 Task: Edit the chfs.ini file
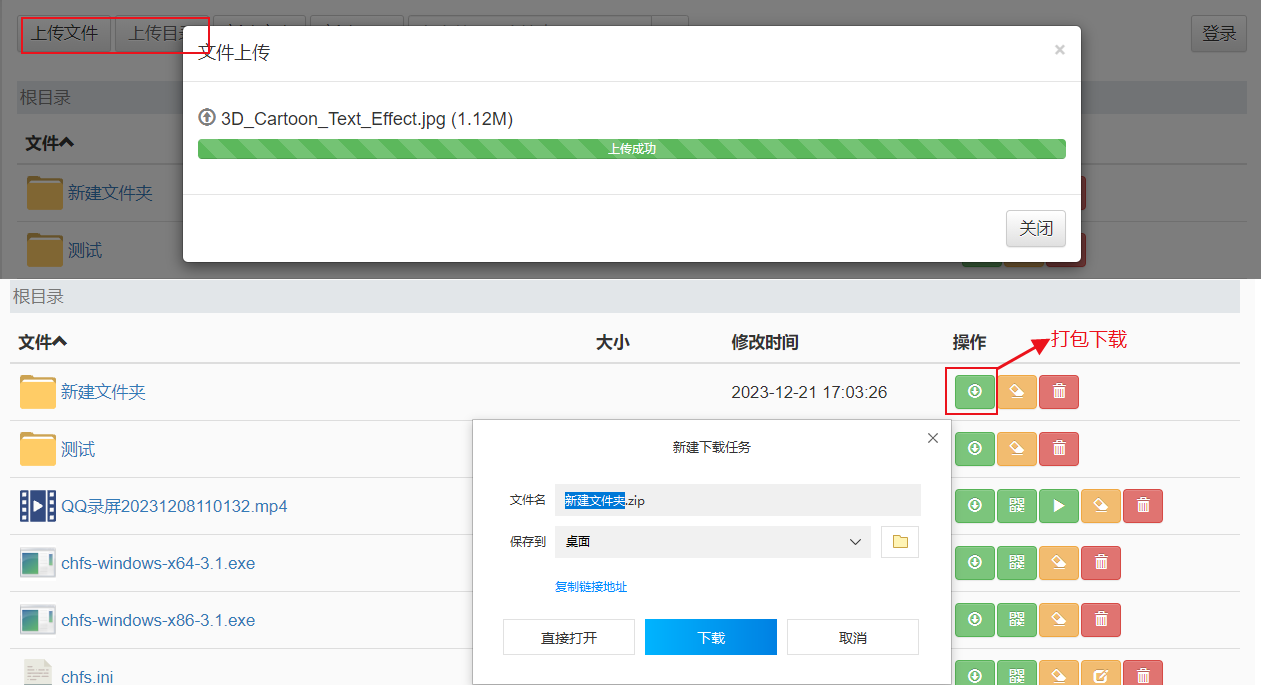(x=1101, y=675)
